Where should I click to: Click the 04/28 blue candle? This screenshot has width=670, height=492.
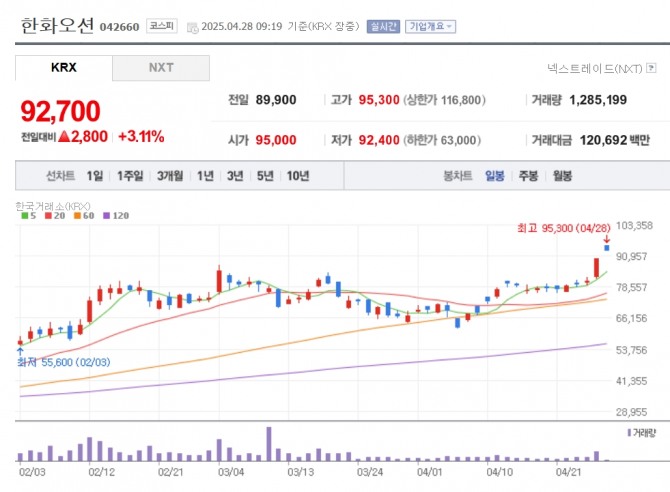606,248
